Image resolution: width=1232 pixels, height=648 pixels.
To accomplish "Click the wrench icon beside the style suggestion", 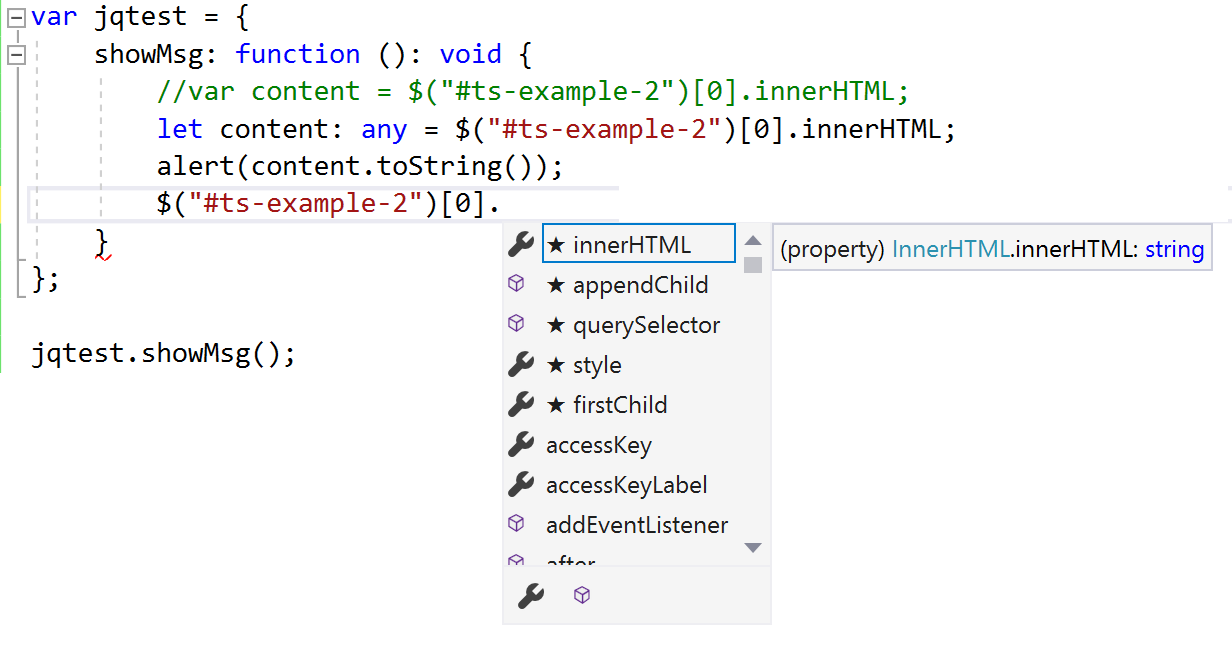I will click(x=521, y=364).
